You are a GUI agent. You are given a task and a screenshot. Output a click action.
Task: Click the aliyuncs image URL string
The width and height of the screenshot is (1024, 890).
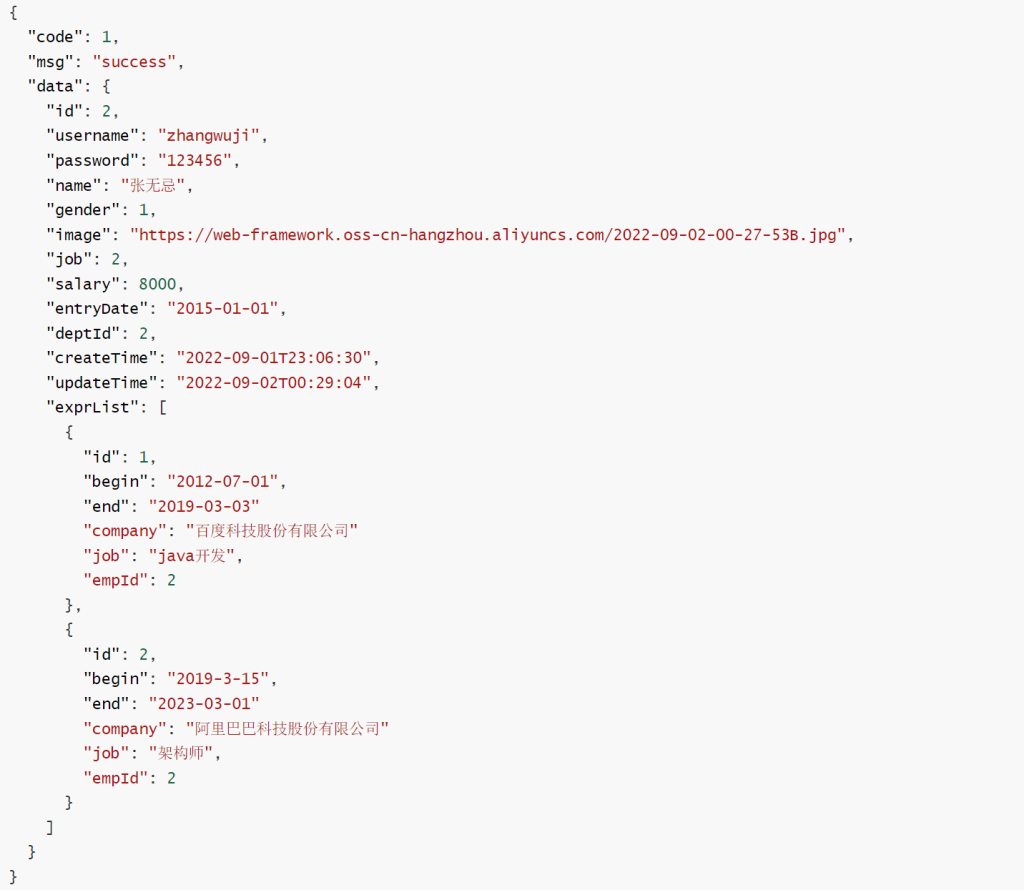tap(490, 235)
